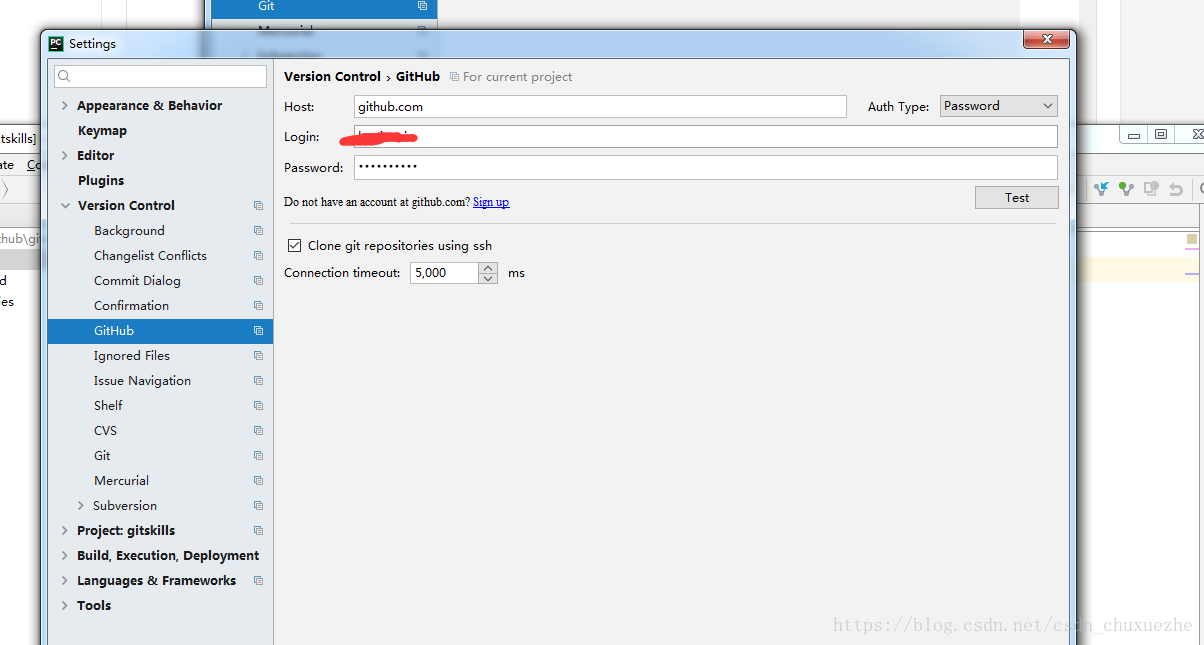Click the Revert arrow icon in PyCharm toolbar
The image size is (1204, 645).
click(1176, 188)
